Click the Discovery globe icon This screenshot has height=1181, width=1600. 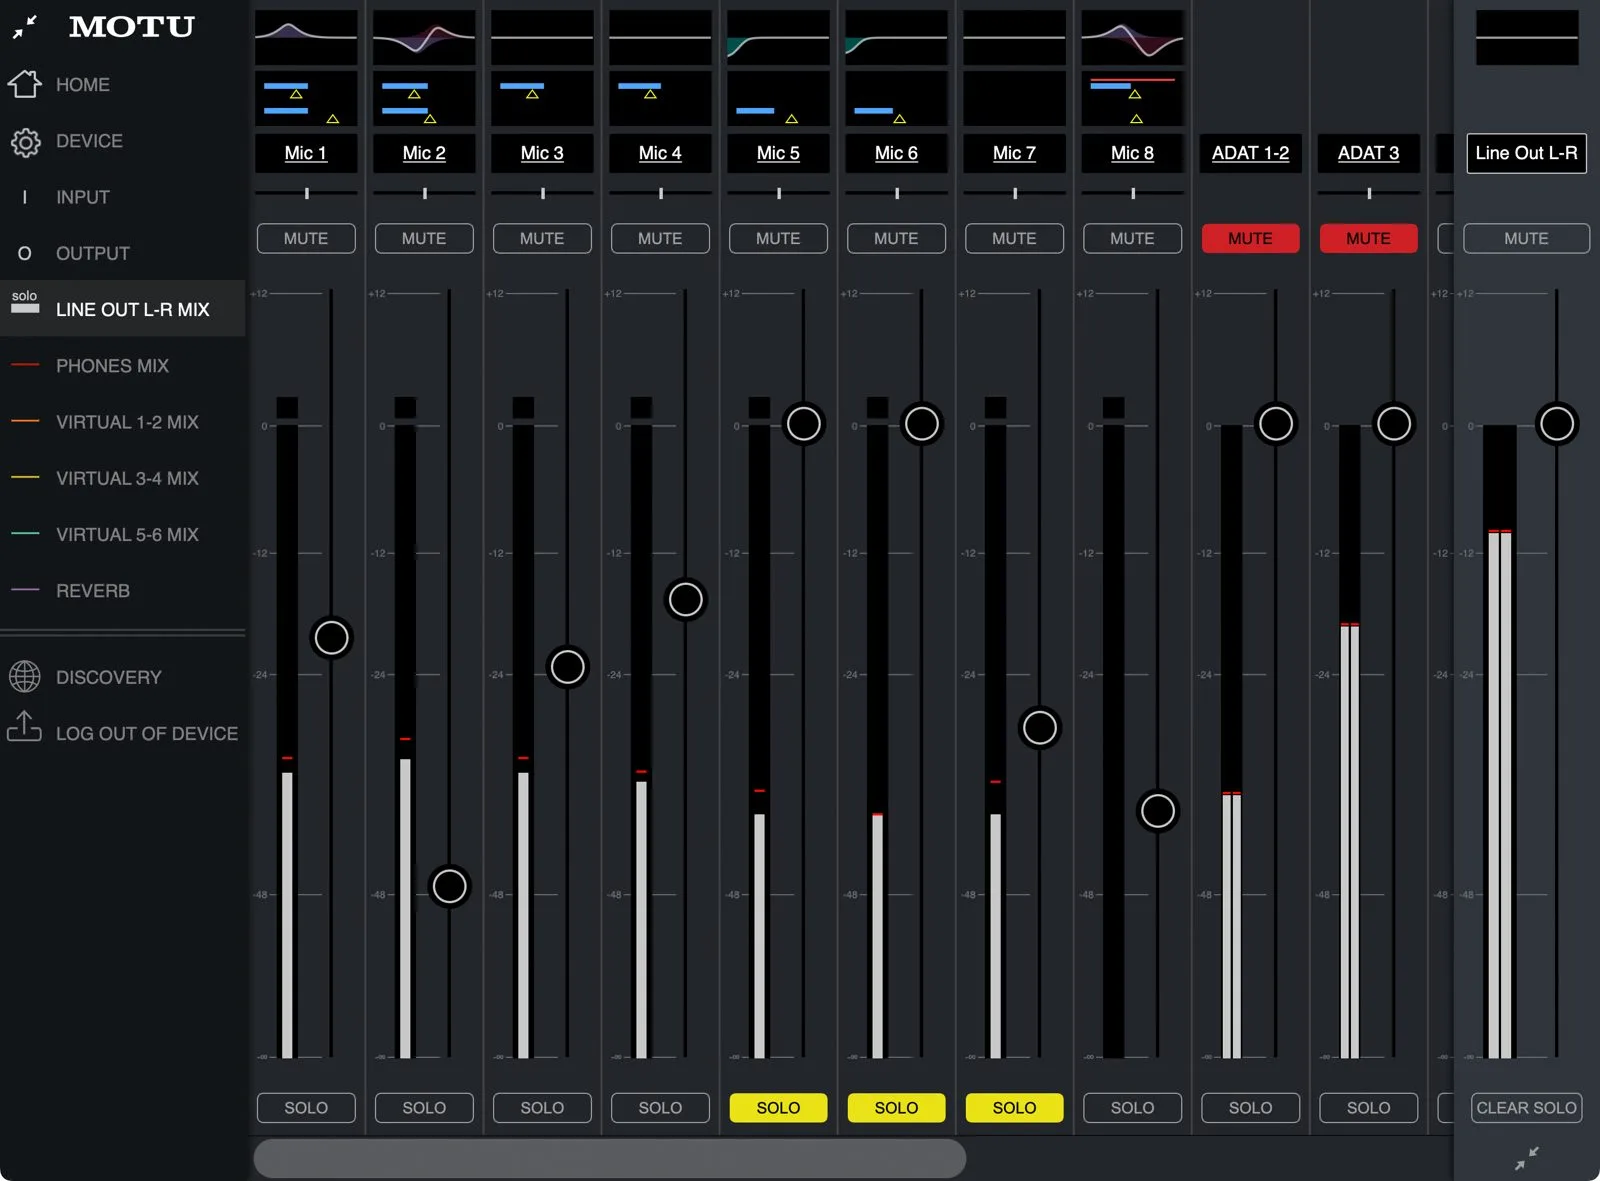25,677
